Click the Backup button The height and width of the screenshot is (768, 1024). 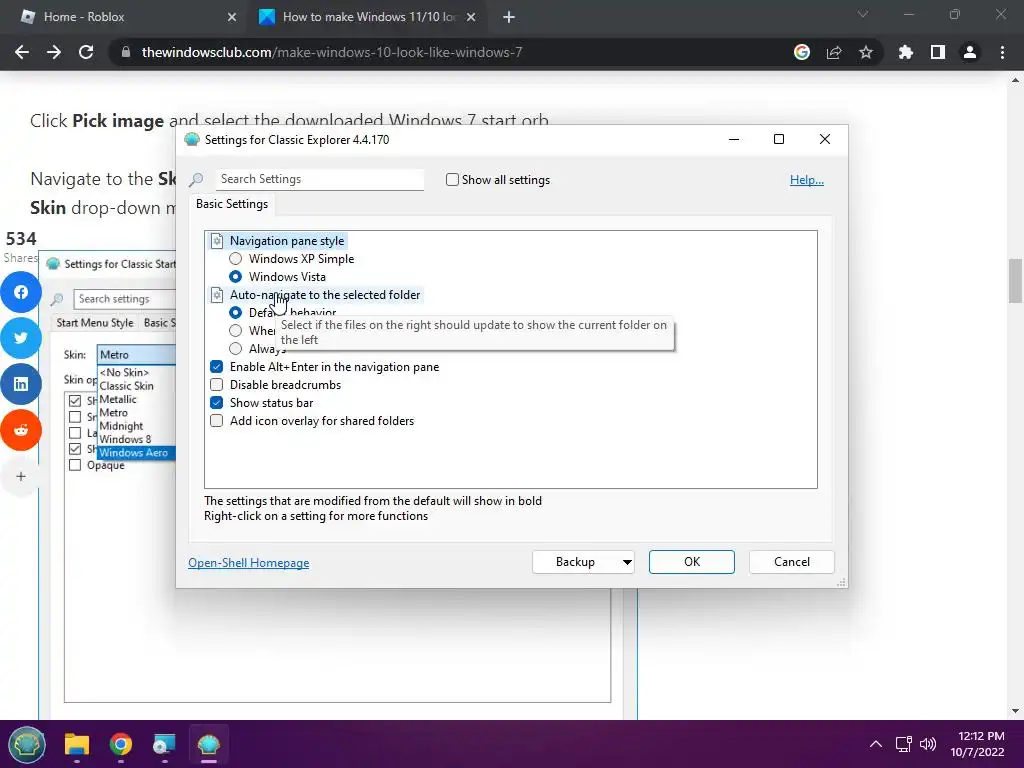tap(575, 562)
